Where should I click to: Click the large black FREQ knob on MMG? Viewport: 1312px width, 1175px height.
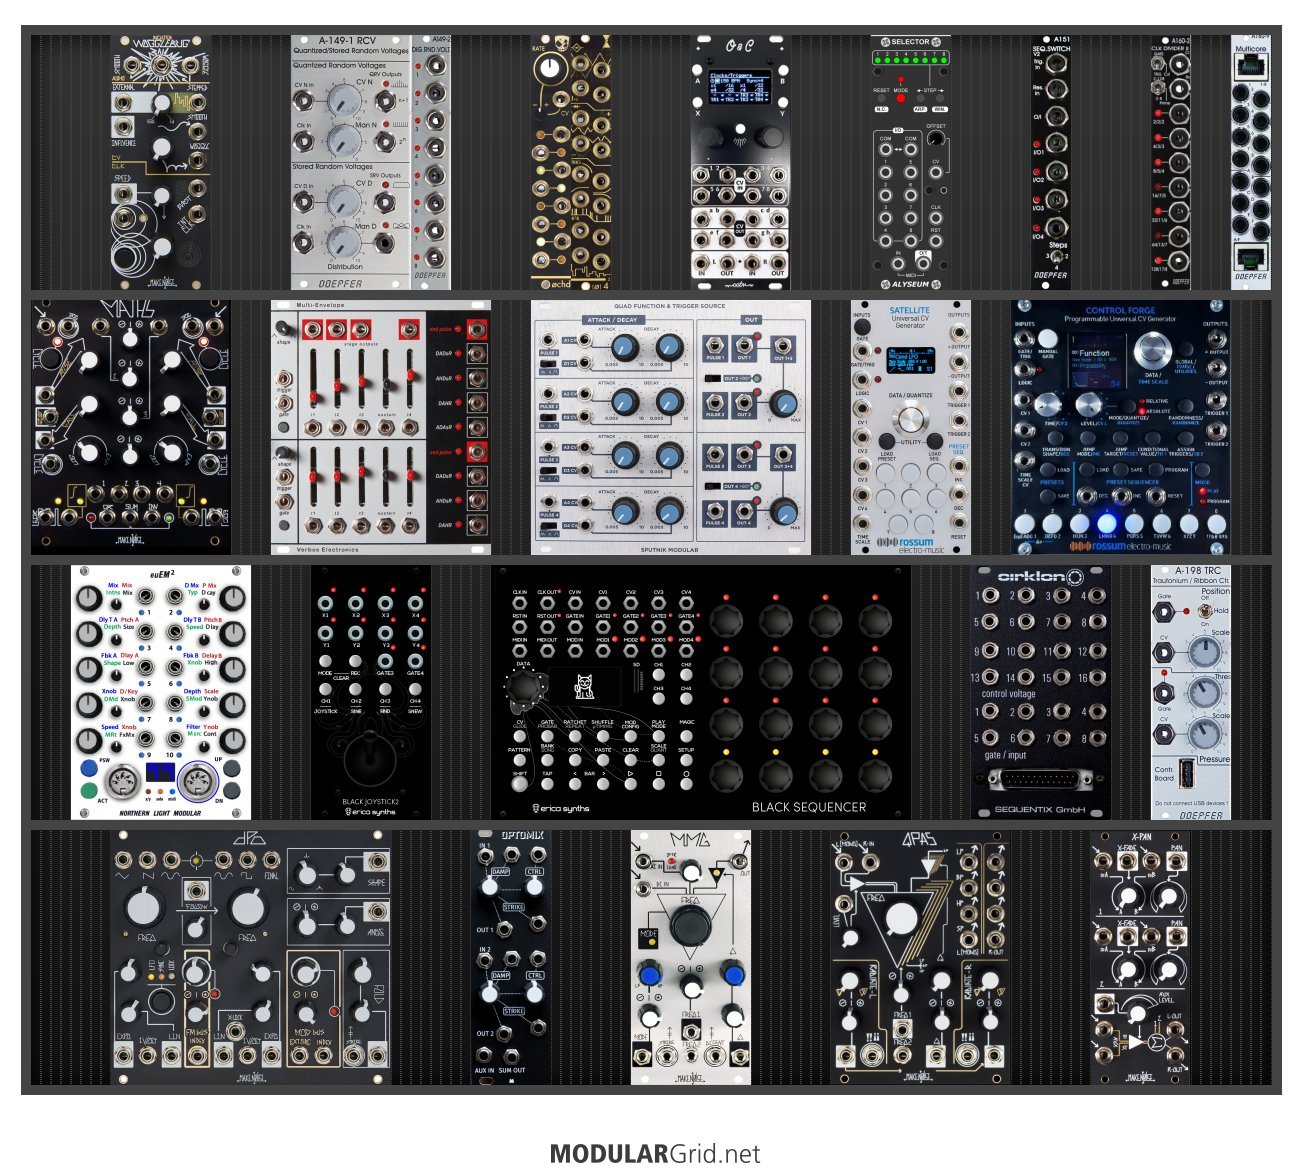pyautogui.click(x=690, y=925)
